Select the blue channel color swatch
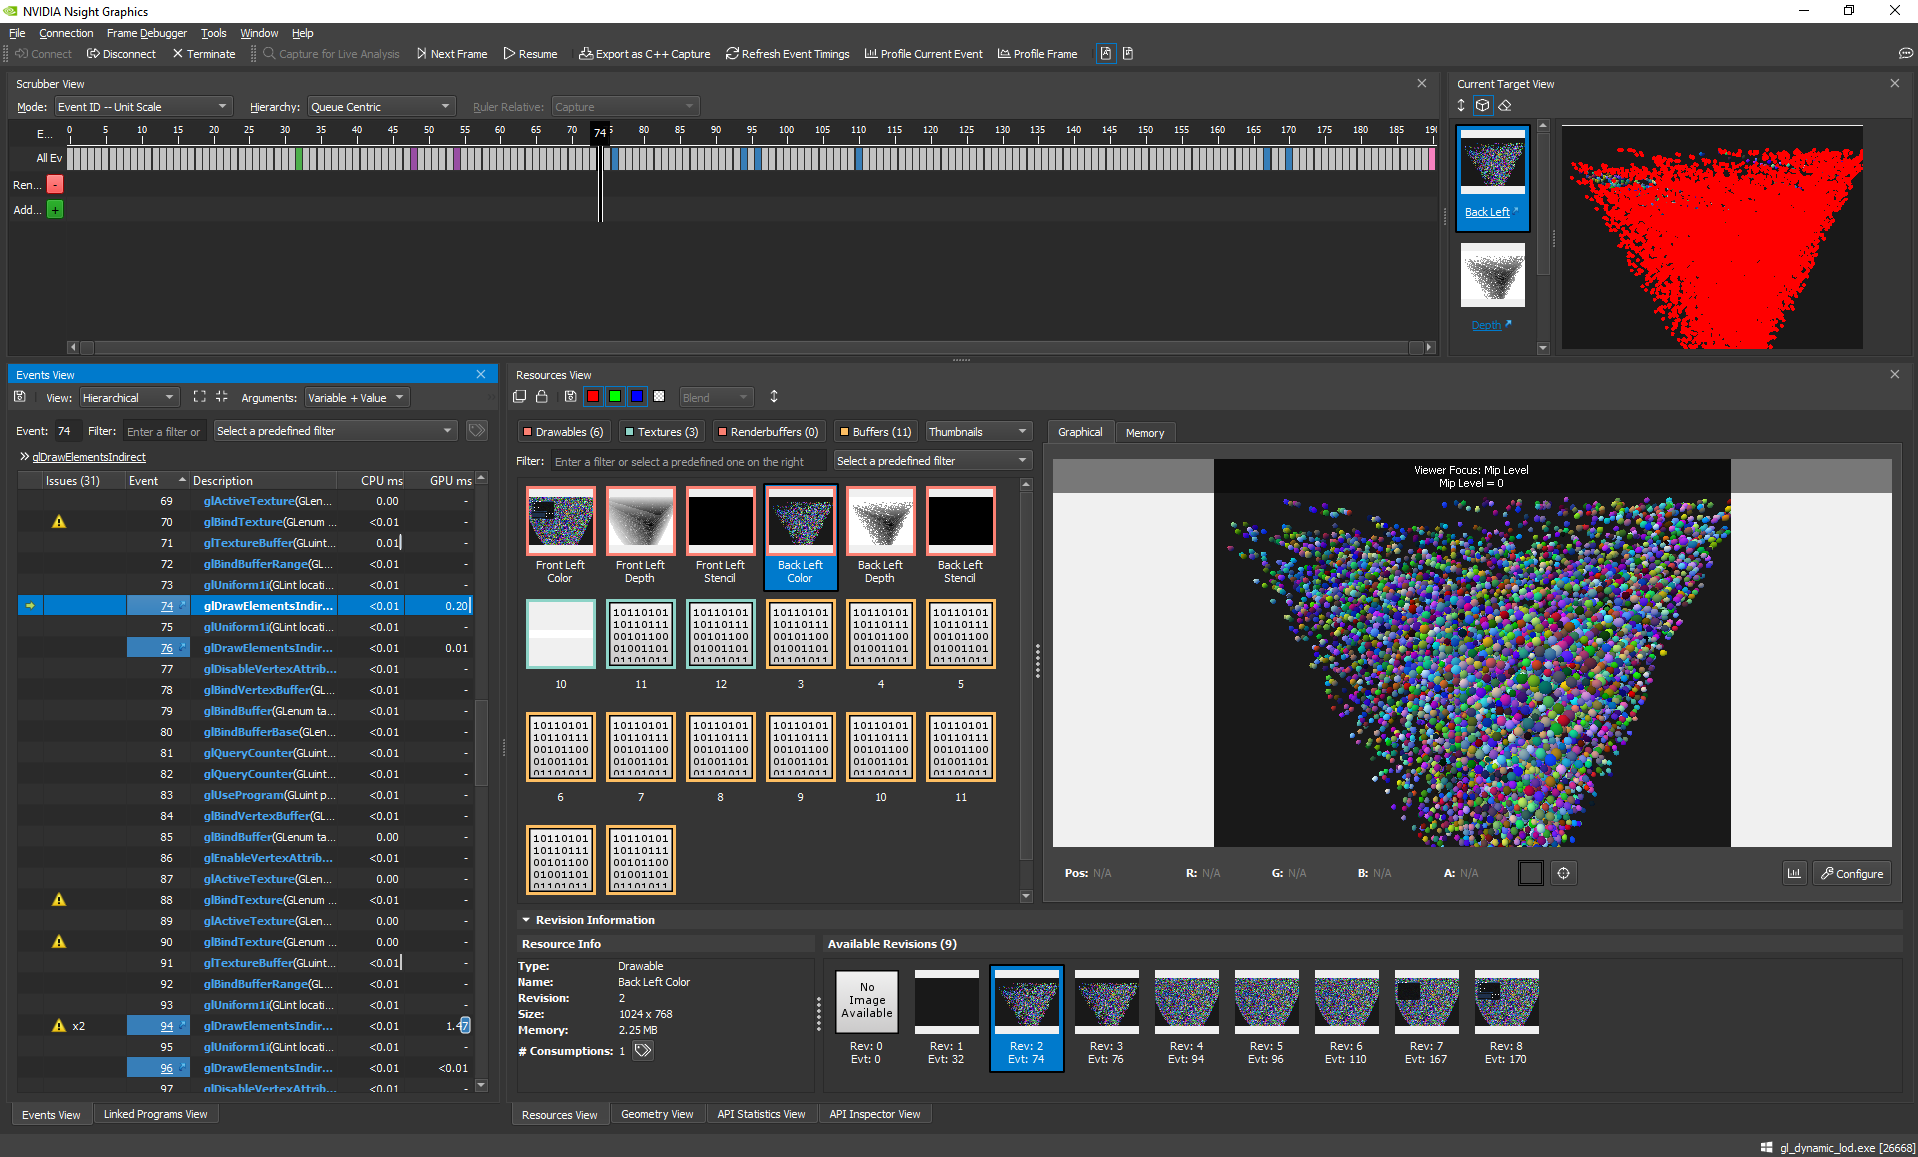Image resolution: width=1918 pixels, height=1157 pixels. point(636,396)
